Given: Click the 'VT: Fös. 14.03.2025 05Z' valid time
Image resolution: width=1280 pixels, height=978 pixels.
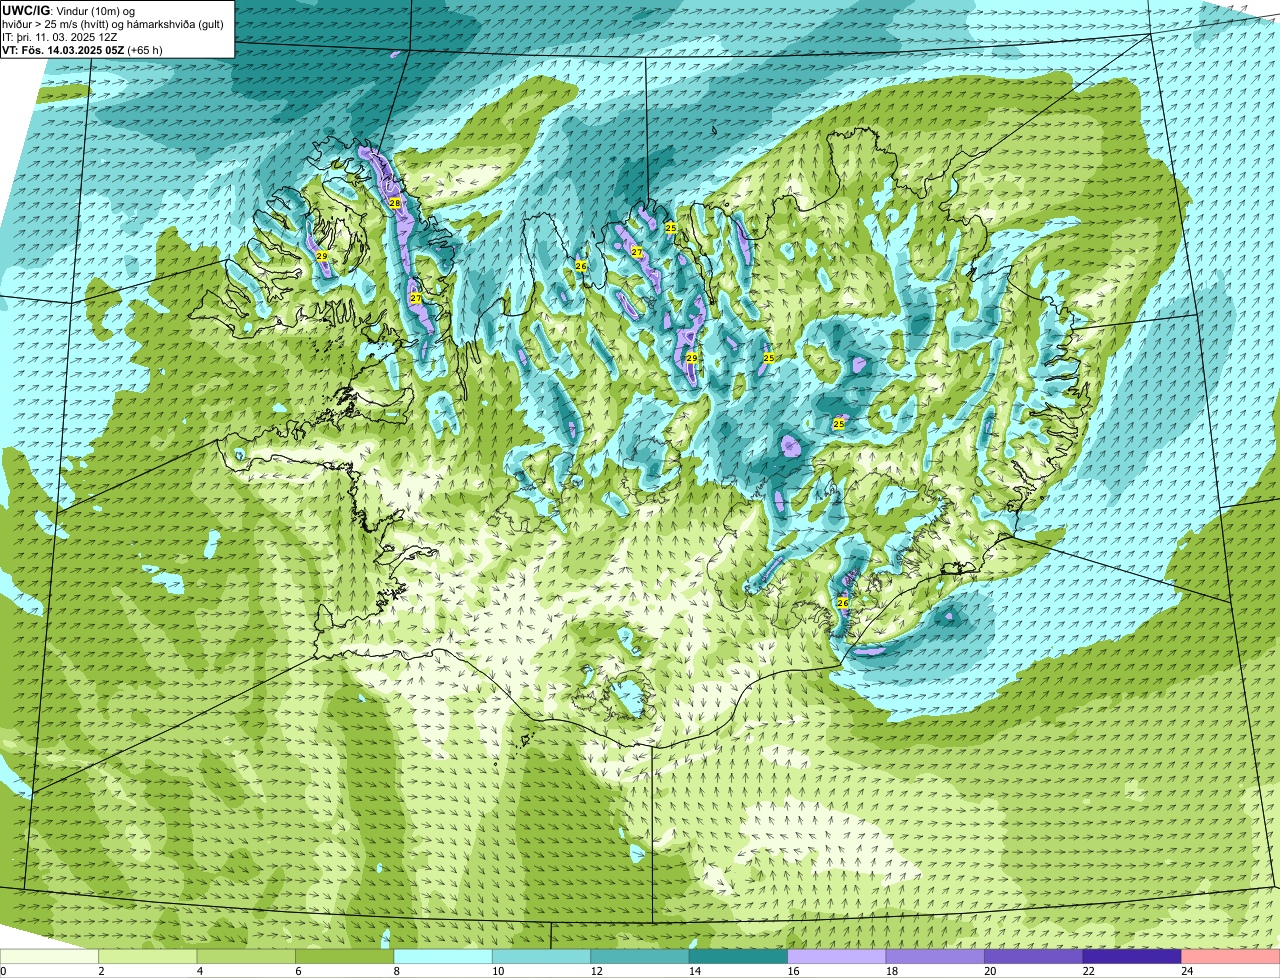Looking at the screenshot, I should [x=63, y=50].
